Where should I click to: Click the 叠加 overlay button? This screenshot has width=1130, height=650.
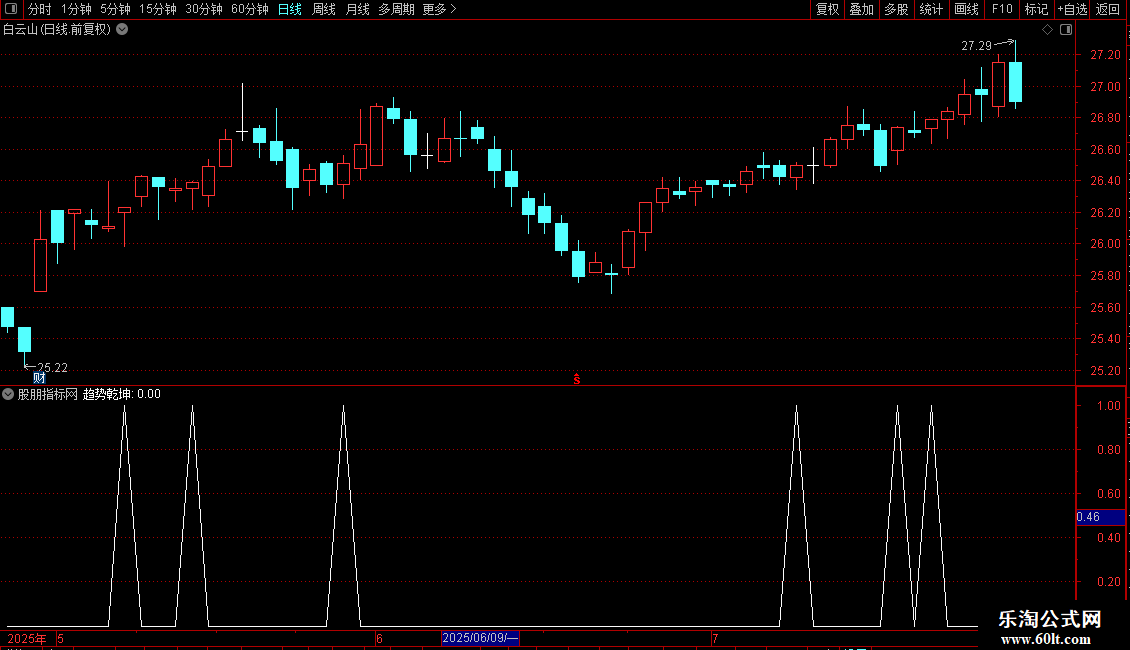click(861, 9)
